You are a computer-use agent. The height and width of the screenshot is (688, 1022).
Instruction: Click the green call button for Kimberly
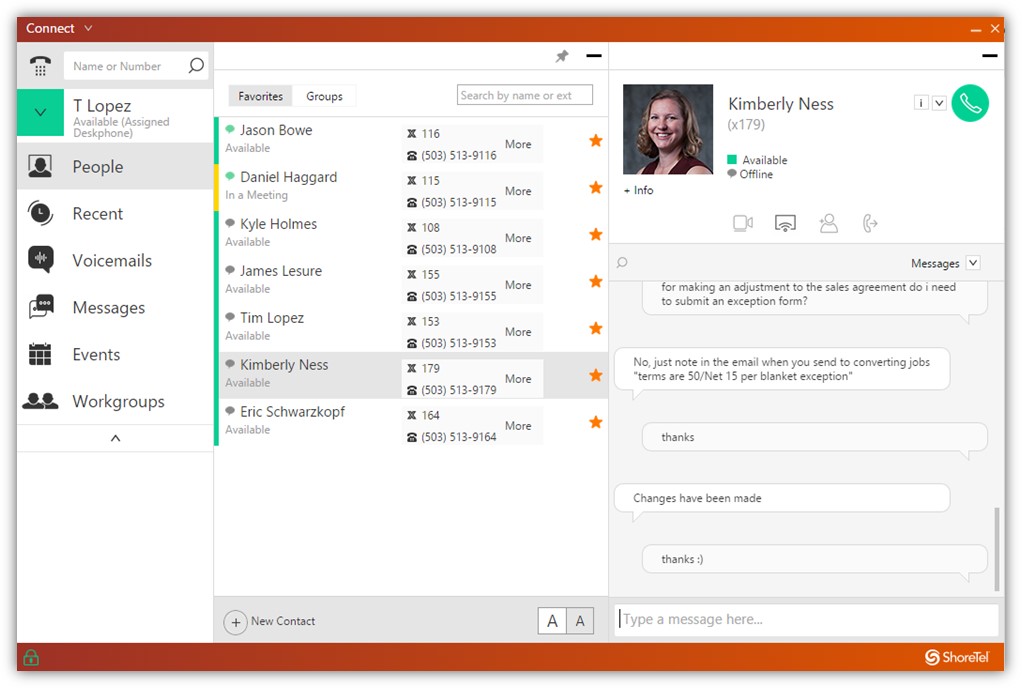(969, 102)
